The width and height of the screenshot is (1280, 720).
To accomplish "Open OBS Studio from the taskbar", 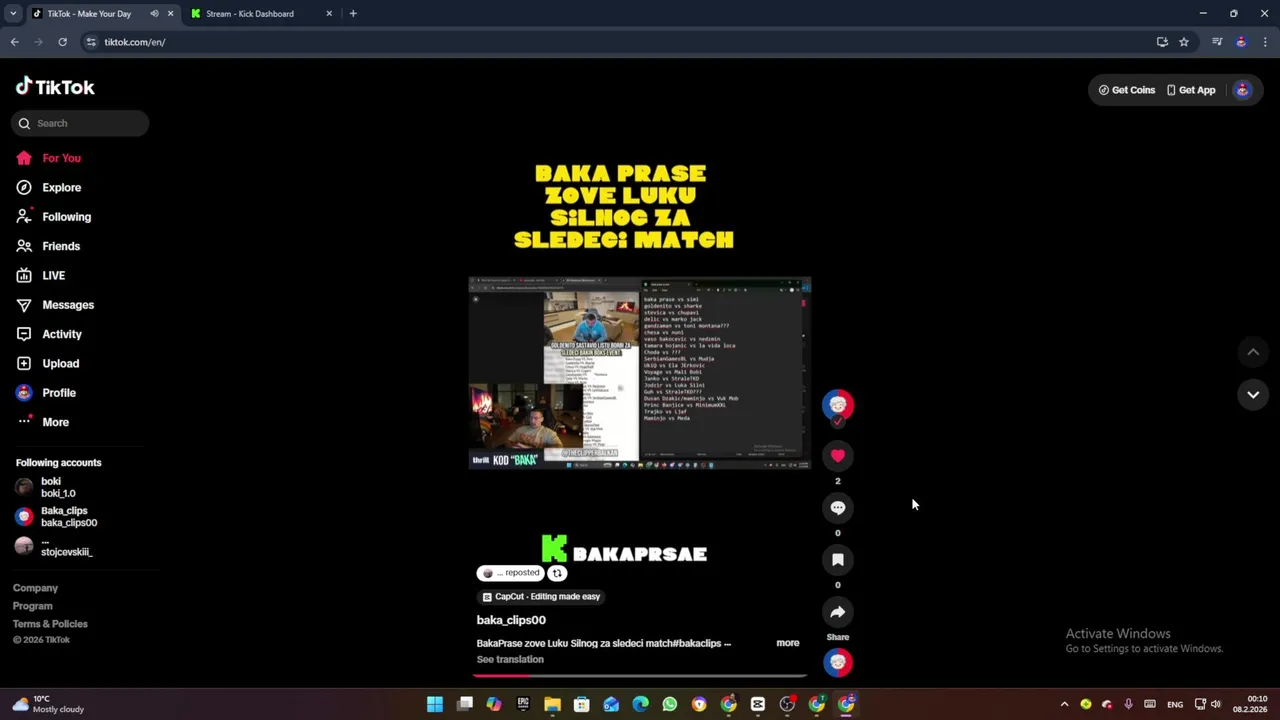I will (787, 704).
